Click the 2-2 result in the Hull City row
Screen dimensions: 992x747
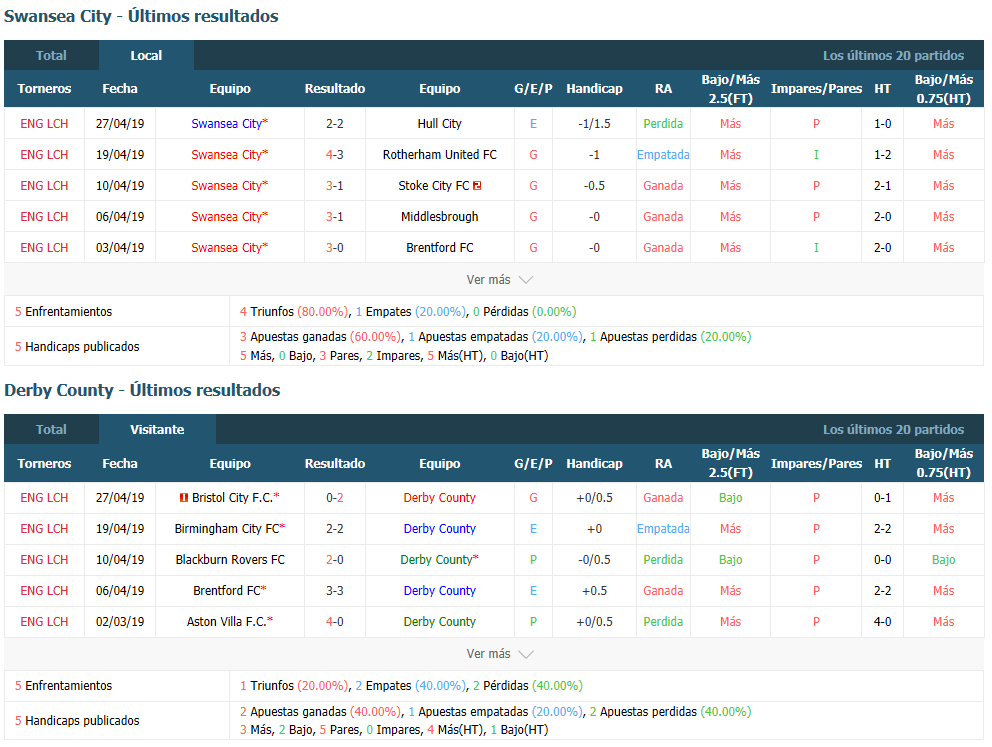[335, 124]
